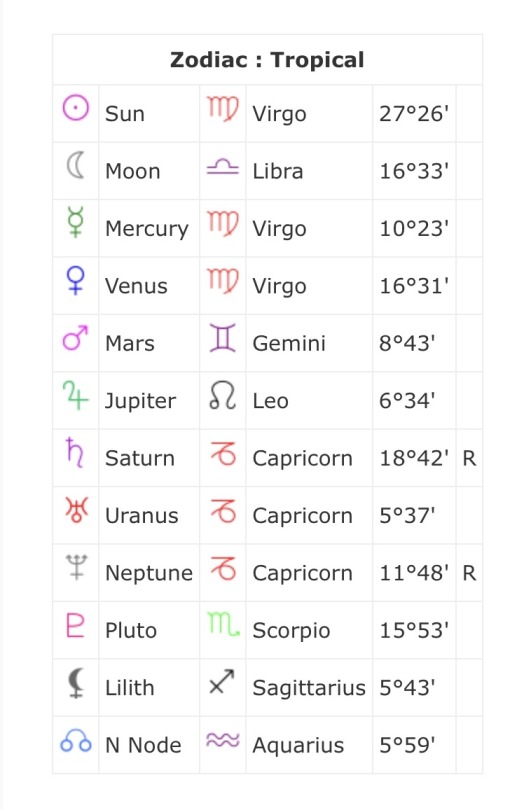
Task: Select the Lilith black moon icon
Action: (76, 682)
